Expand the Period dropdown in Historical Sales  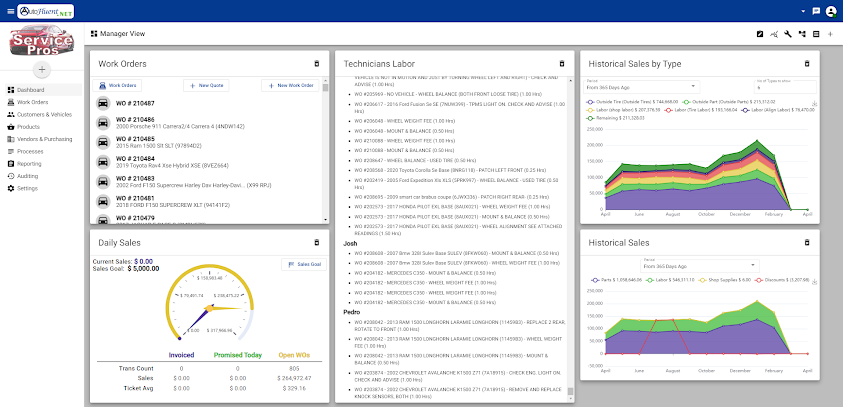pyautogui.click(x=699, y=266)
